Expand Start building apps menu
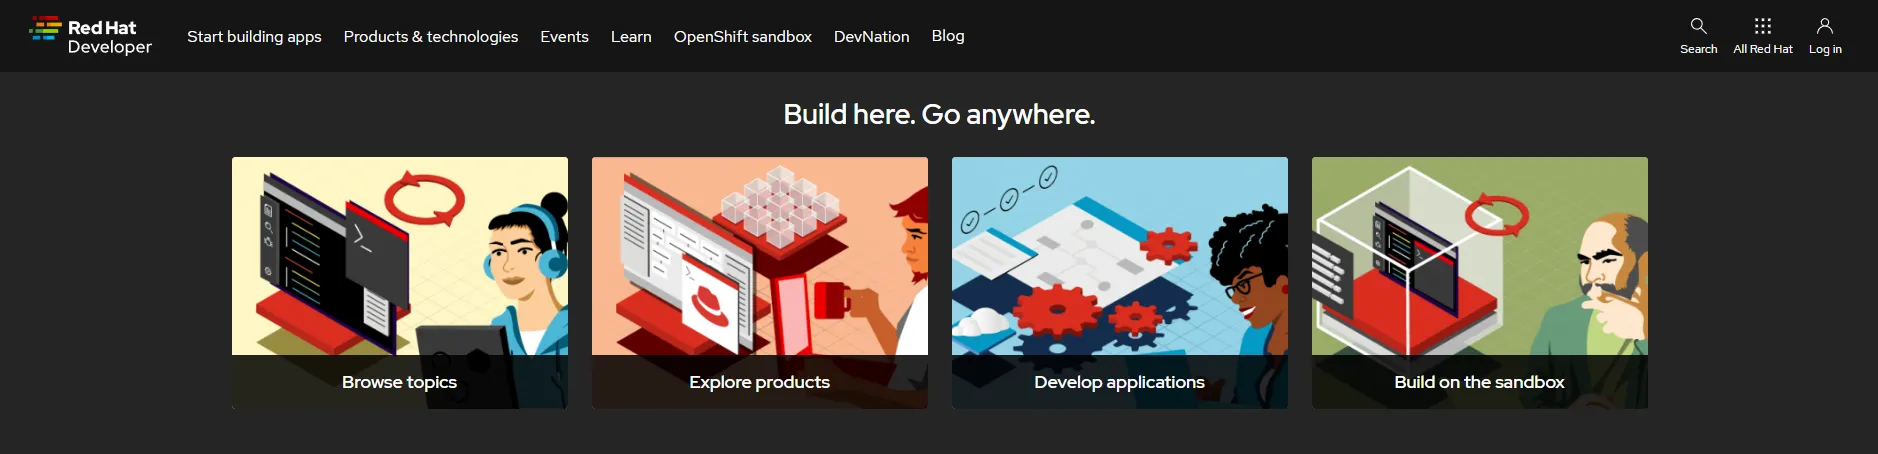1878x454 pixels. click(254, 36)
